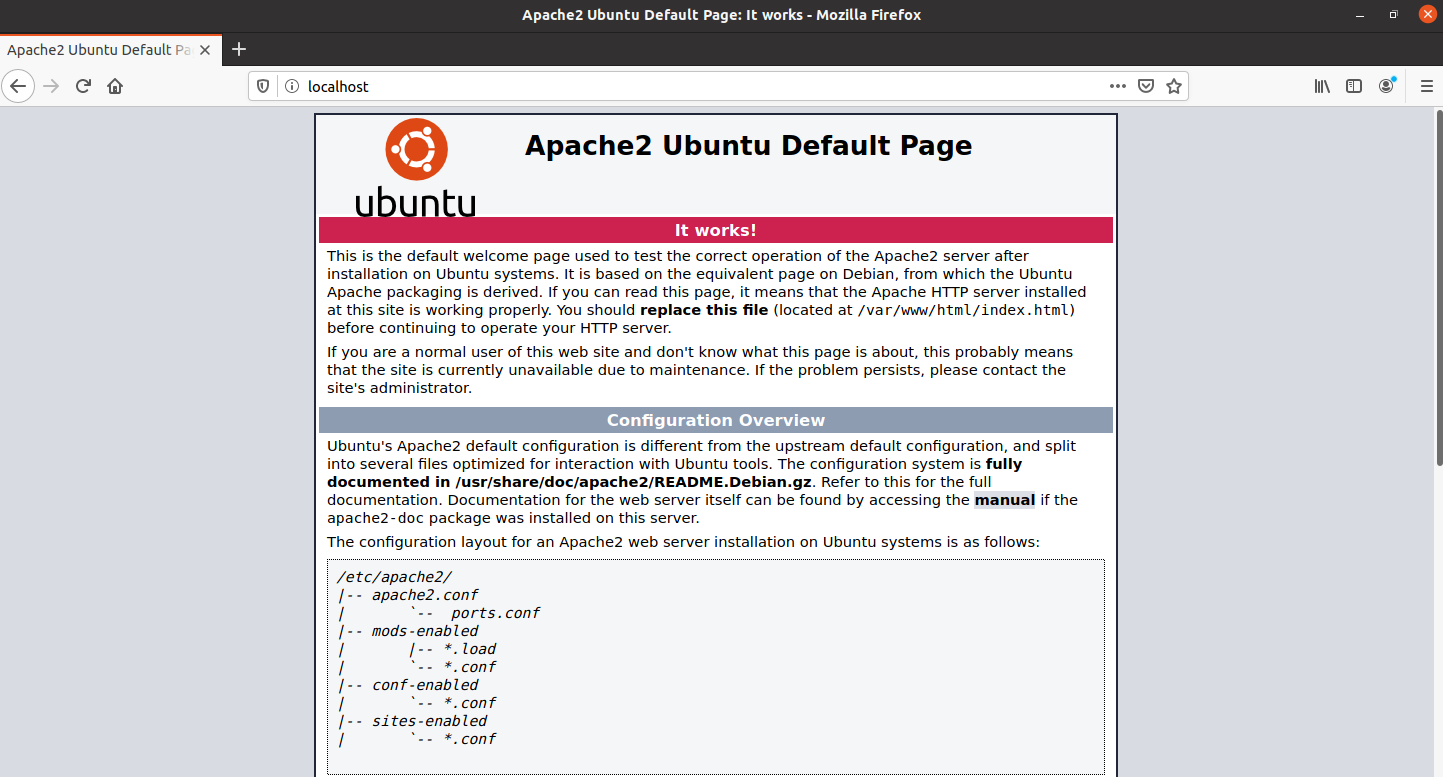Open the page actions three-dot menu

1117,86
